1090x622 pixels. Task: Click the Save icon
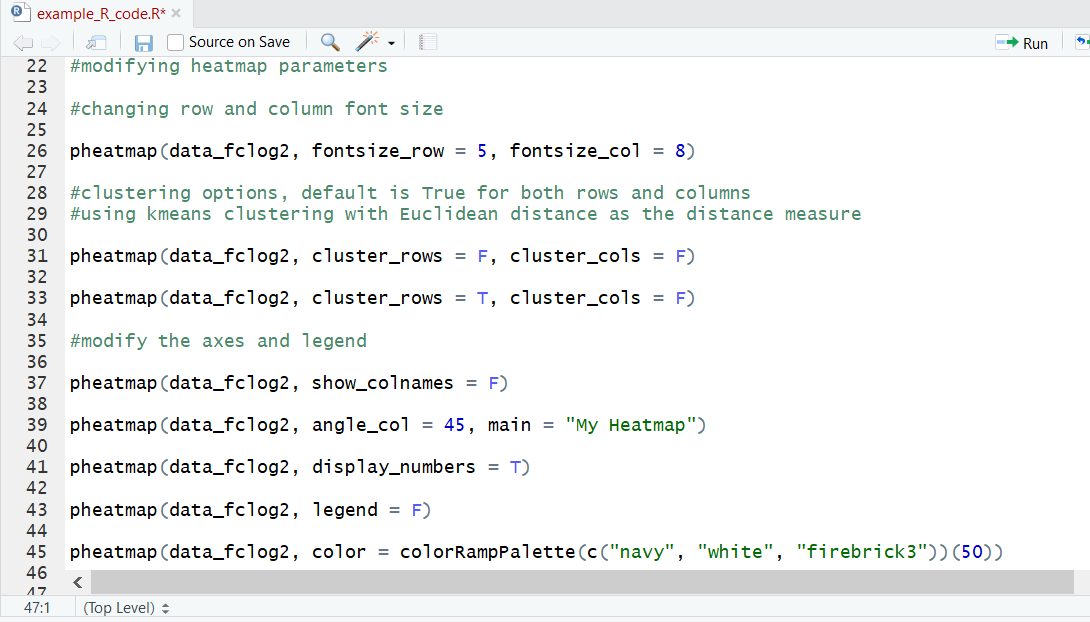click(x=143, y=42)
